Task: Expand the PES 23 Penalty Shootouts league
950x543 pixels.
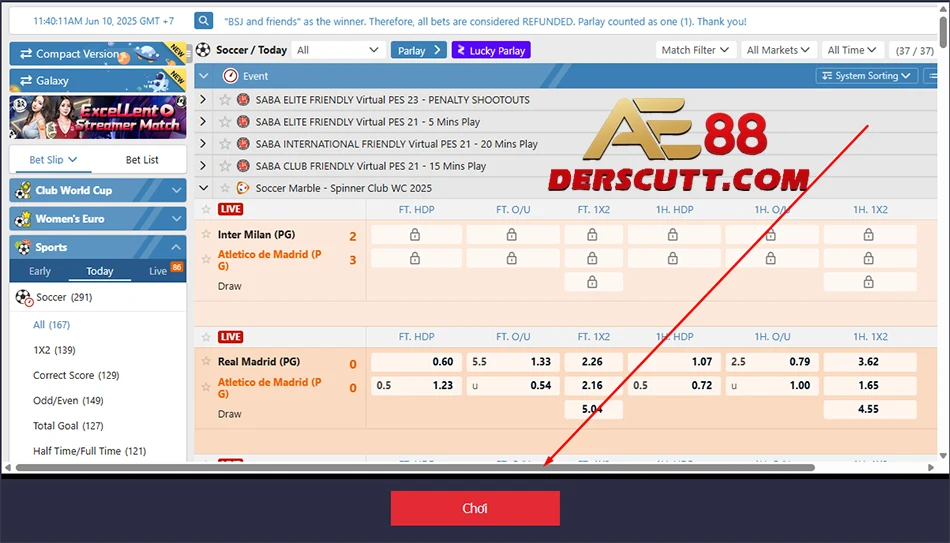Action: coord(203,99)
